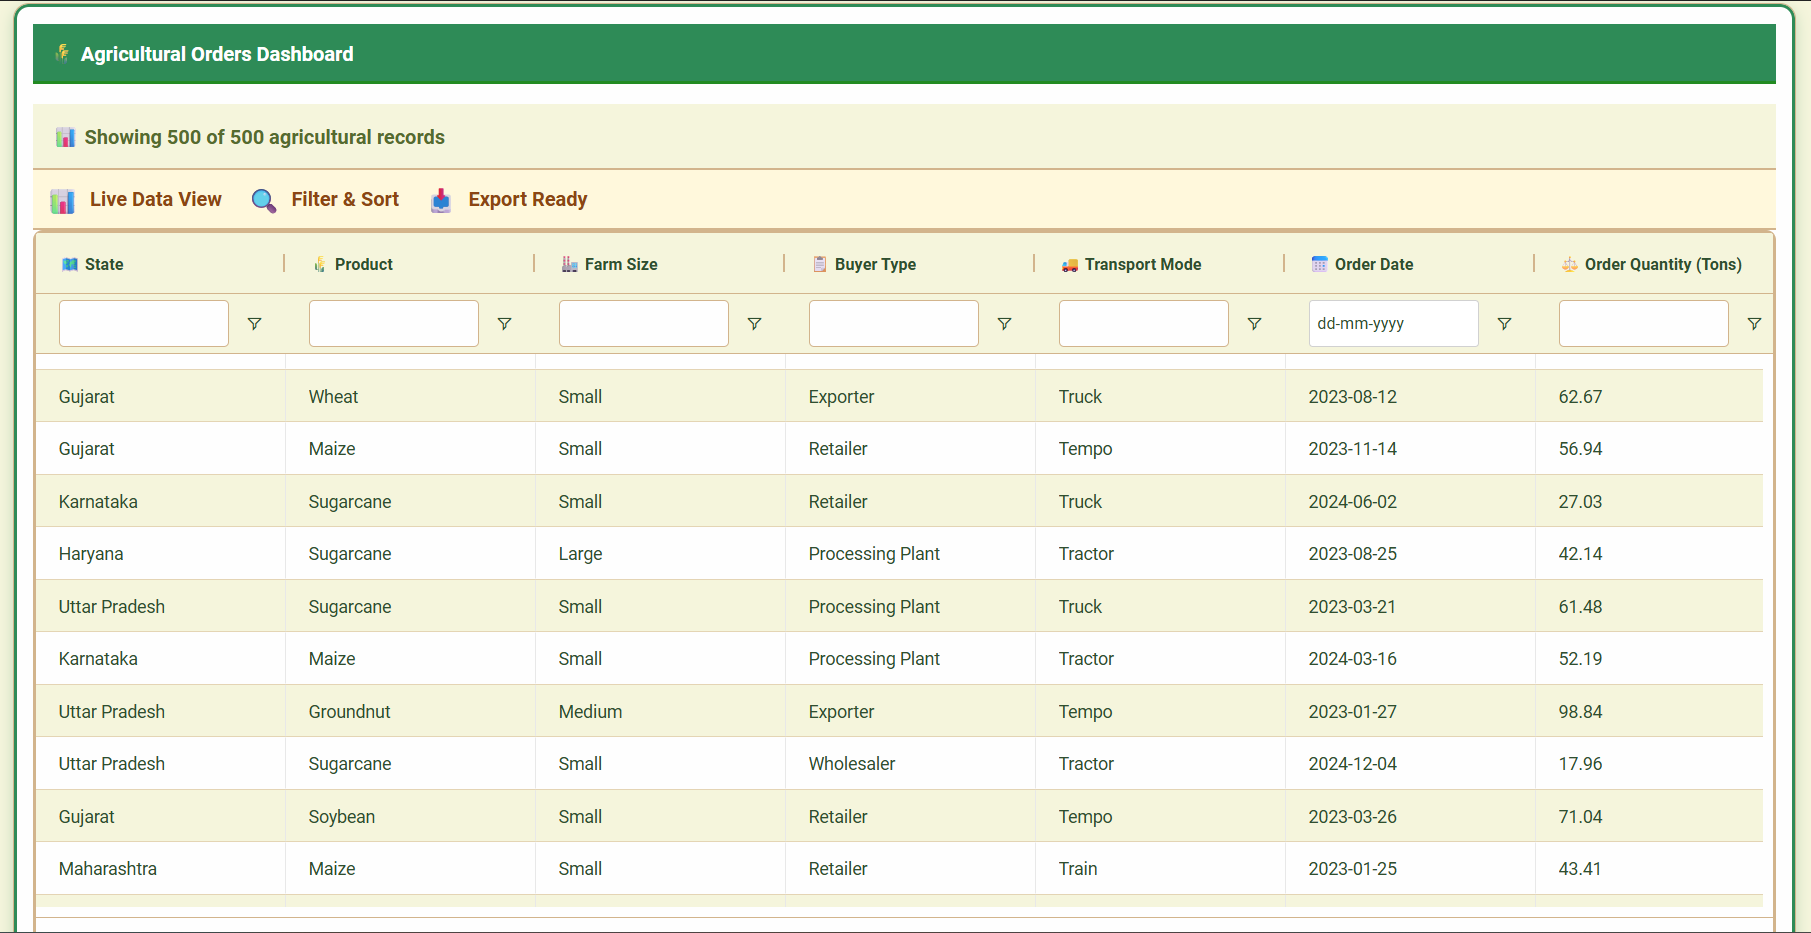This screenshot has width=1811, height=933.
Task: Select the Filter & Sort label
Action: 345,199
